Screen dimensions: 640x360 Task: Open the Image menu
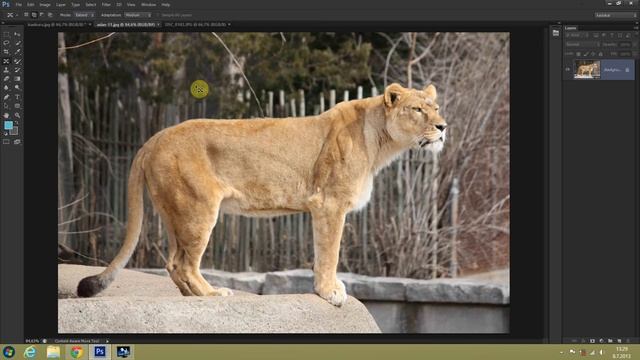(x=44, y=4)
